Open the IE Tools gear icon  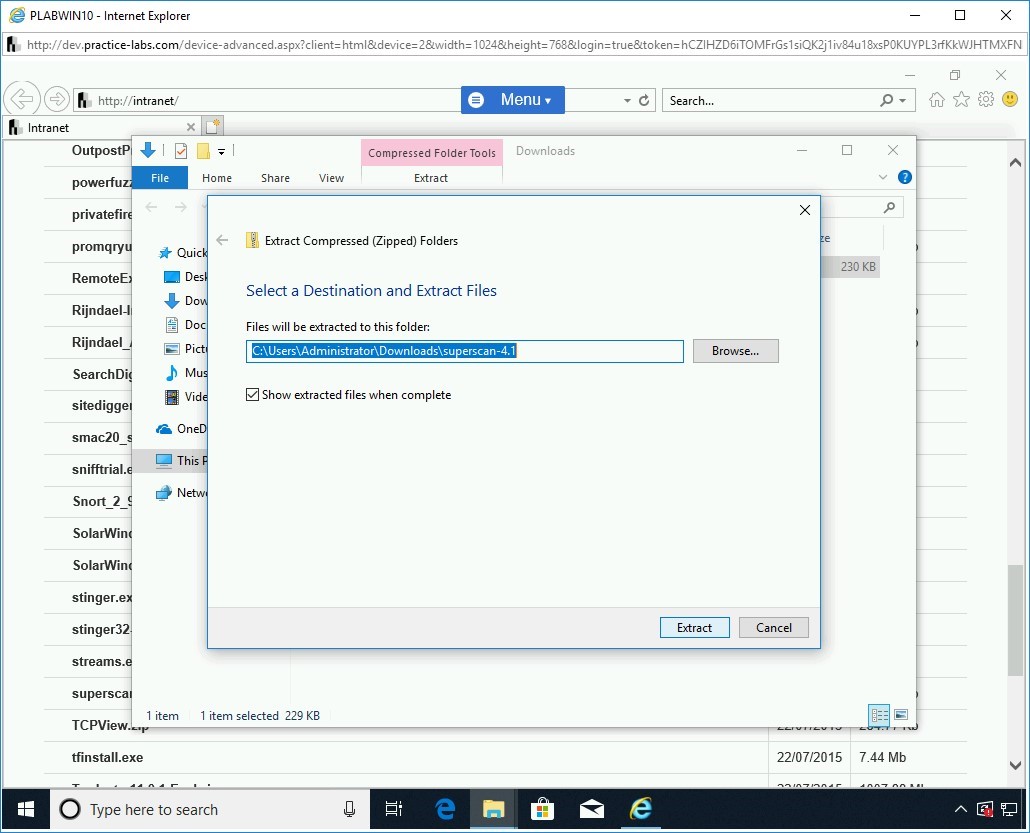pyautogui.click(x=986, y=100)
